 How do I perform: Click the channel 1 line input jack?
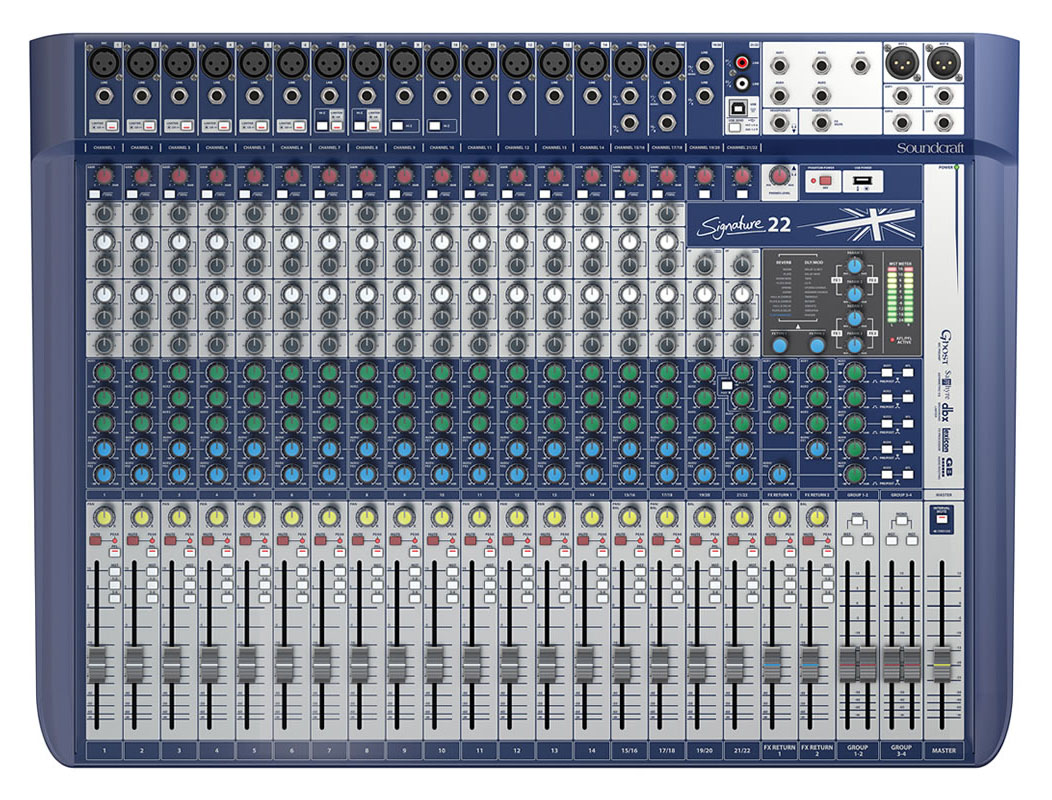[104, 96]
